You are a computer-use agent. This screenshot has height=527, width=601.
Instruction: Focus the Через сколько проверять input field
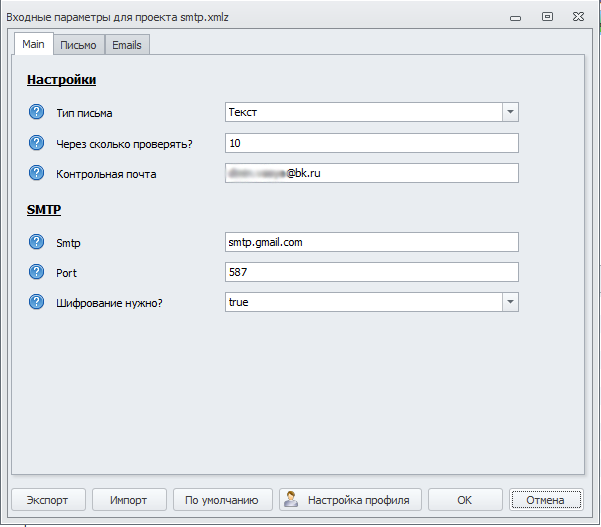[x=372, y=143]
